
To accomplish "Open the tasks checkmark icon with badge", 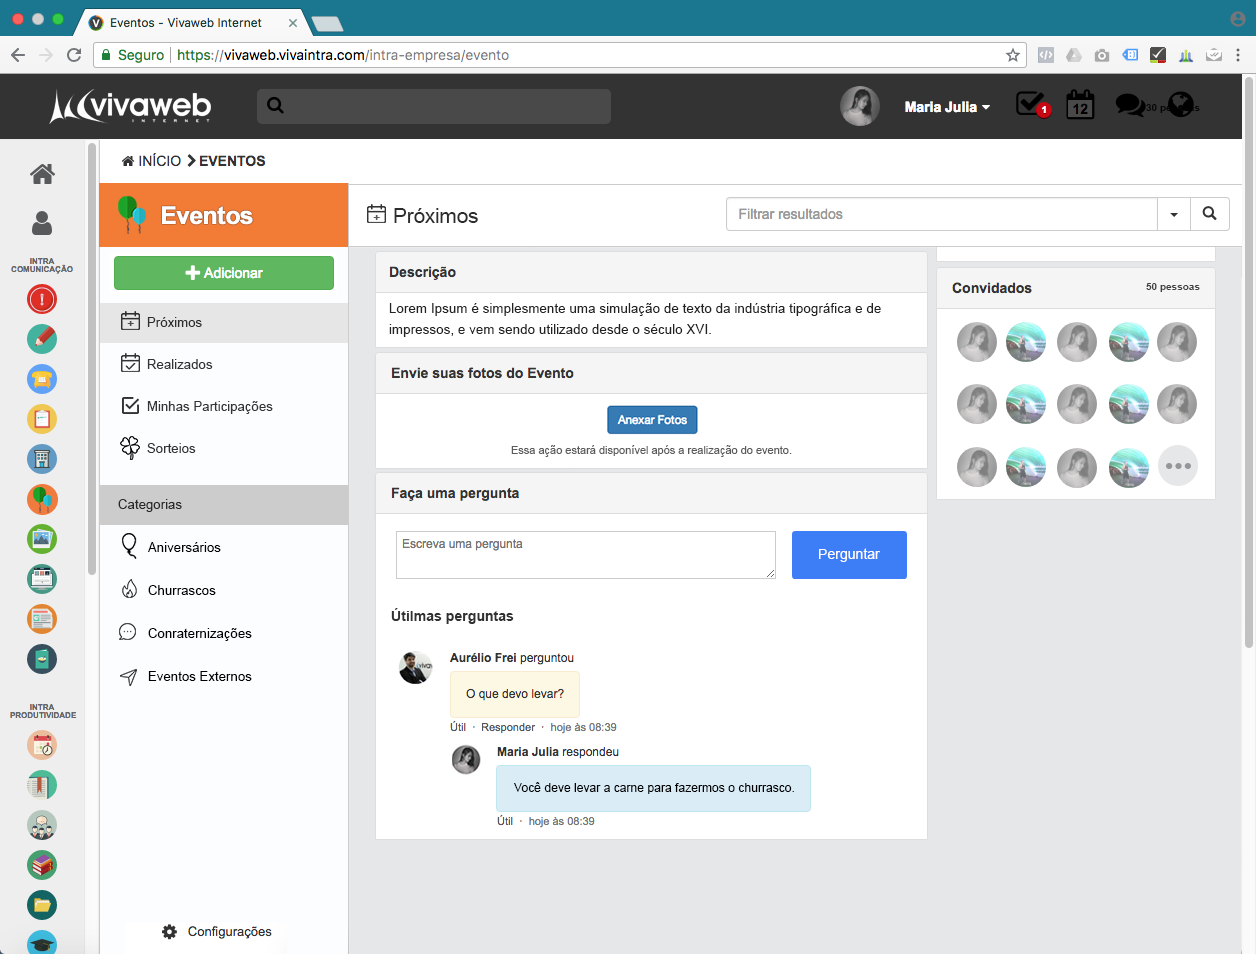I will (x=1030, y=105).
